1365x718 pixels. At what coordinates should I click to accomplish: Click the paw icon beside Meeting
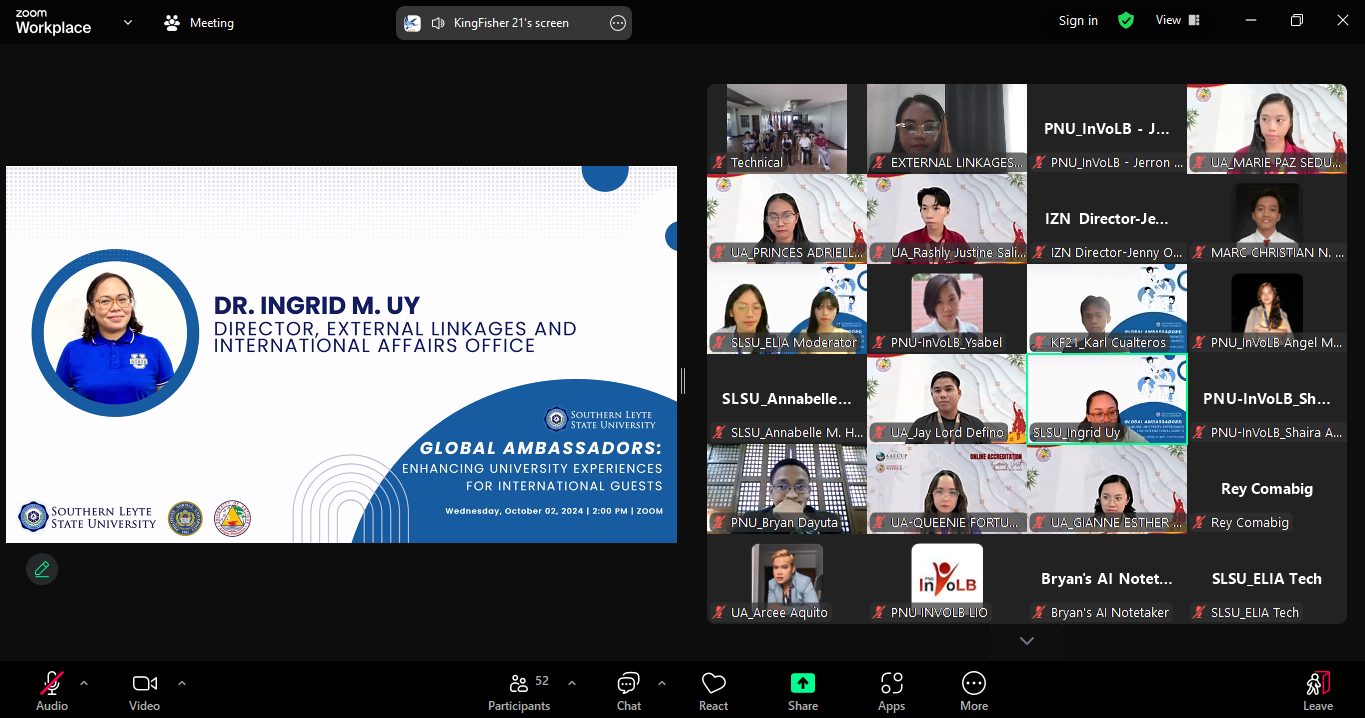(173, 22)
